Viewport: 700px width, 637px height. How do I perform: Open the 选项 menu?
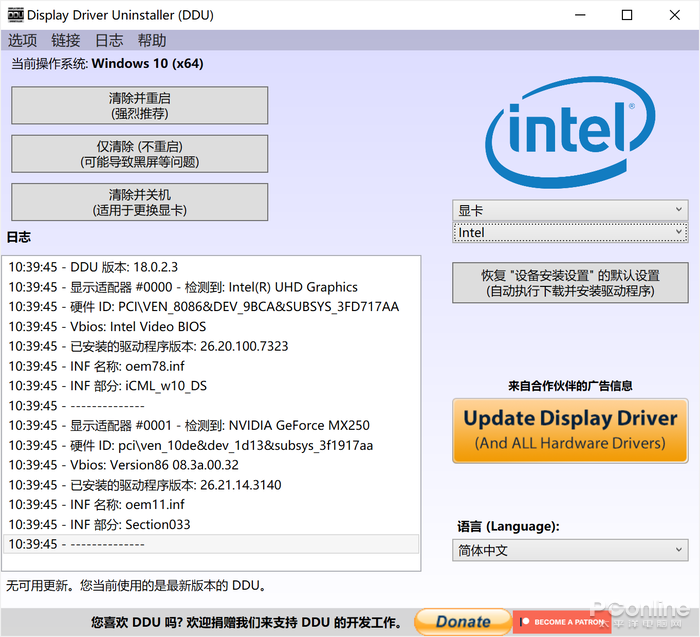tap(22, 41)
